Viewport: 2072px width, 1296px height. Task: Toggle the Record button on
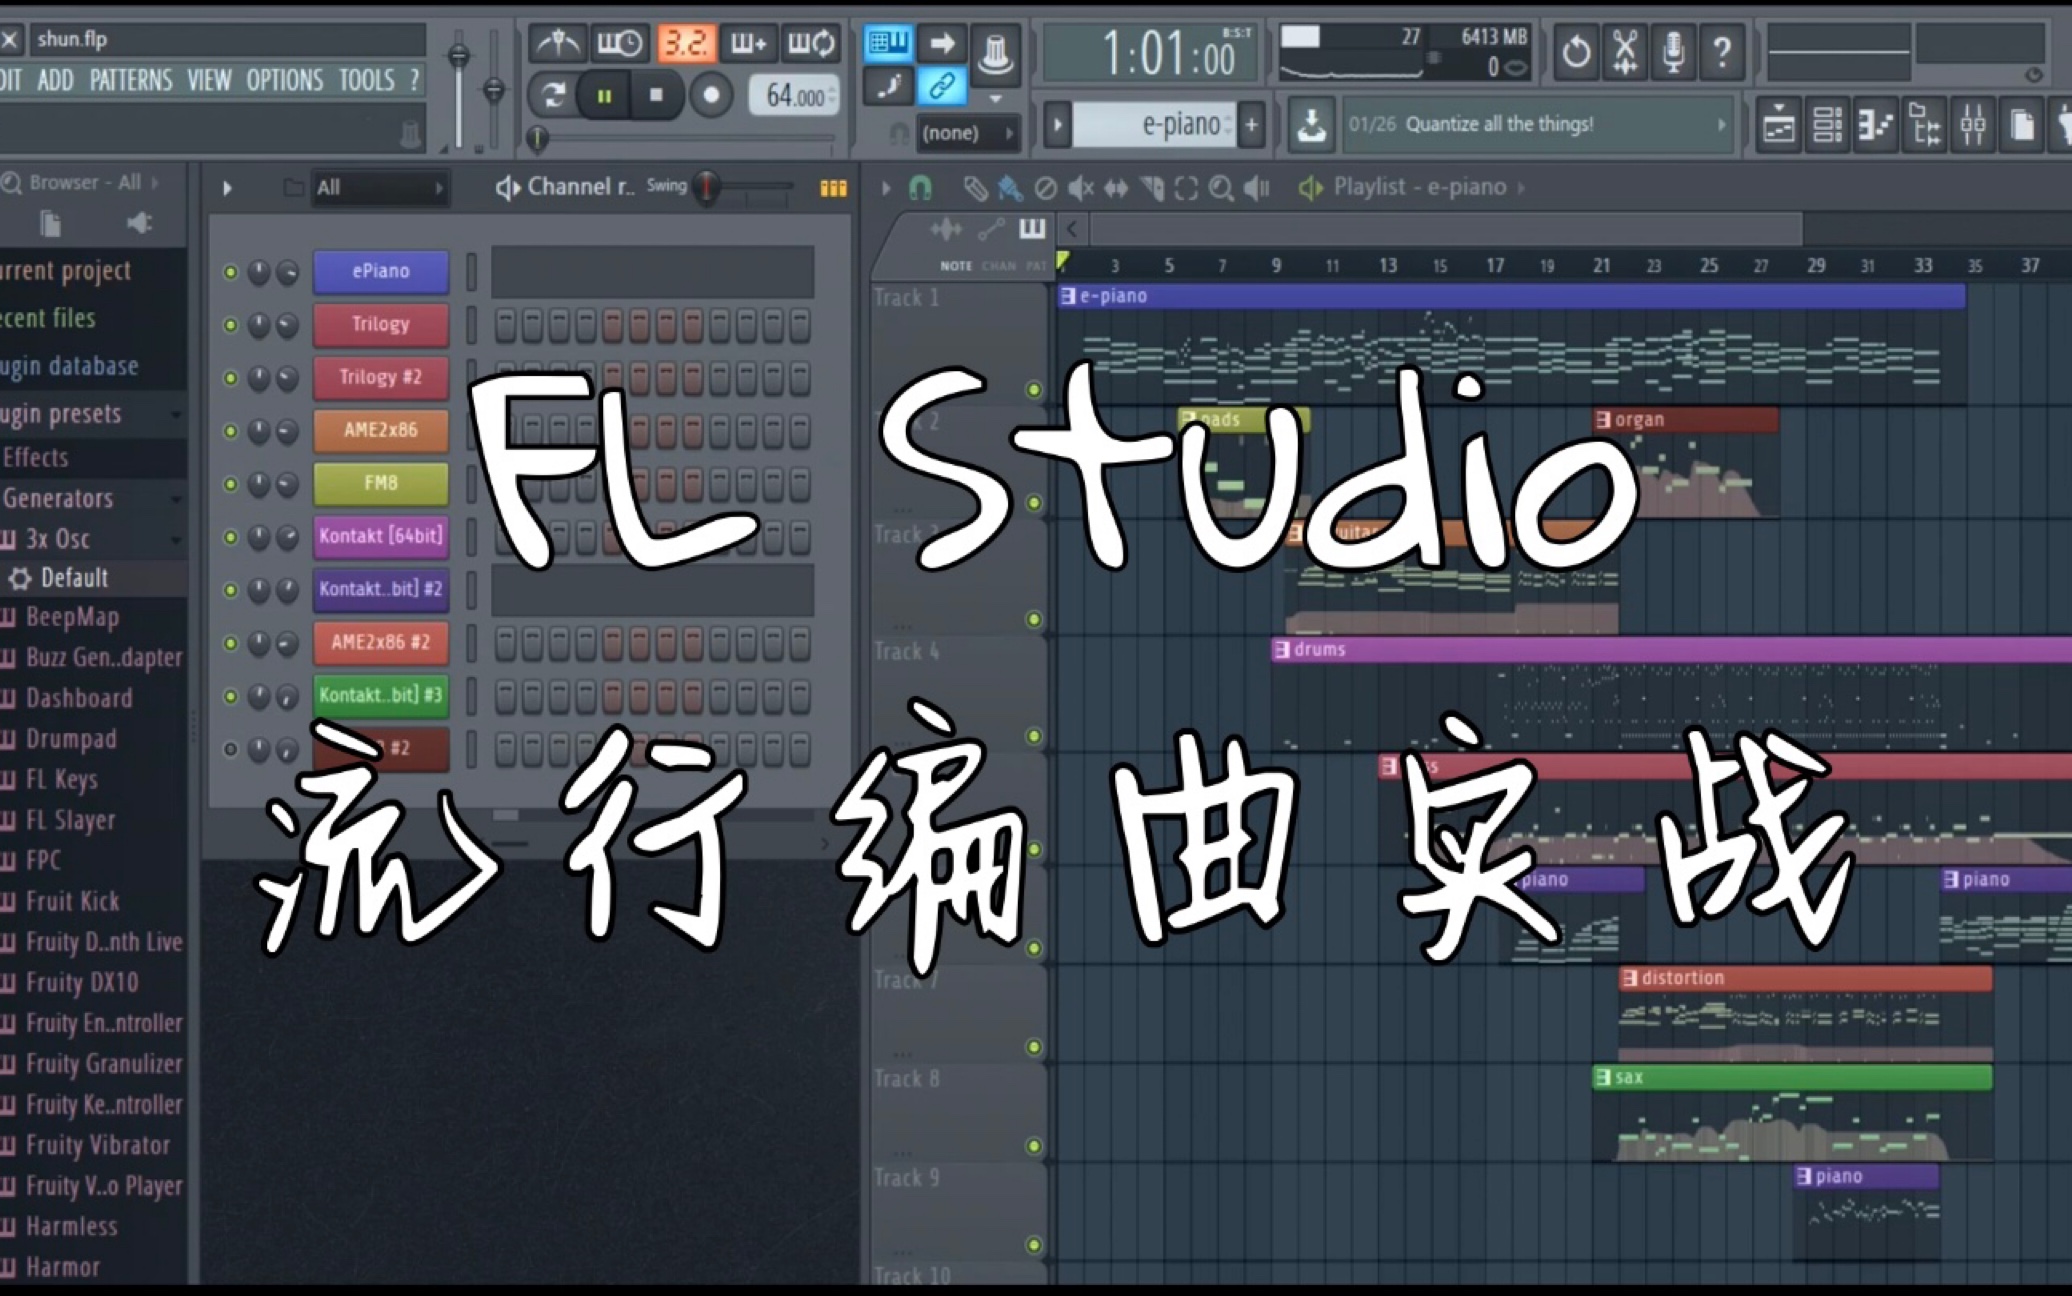point(712,93)
